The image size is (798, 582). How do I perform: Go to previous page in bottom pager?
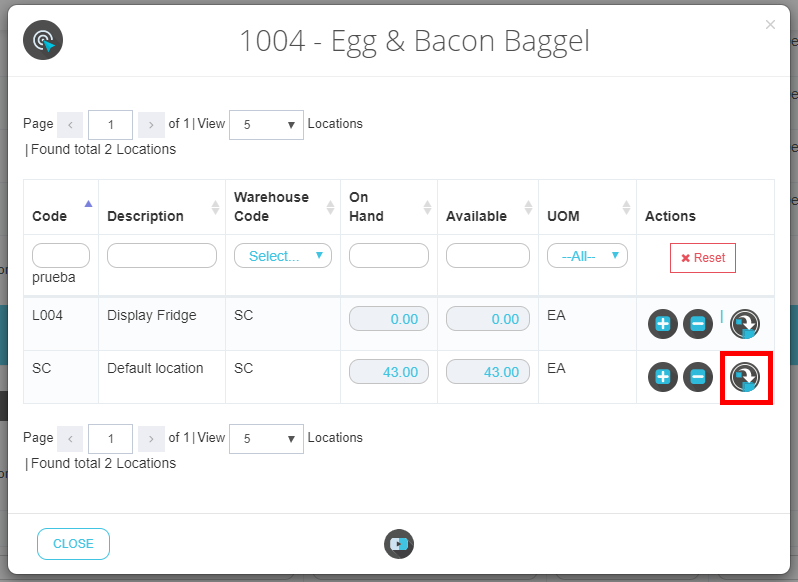click(70, 438)
